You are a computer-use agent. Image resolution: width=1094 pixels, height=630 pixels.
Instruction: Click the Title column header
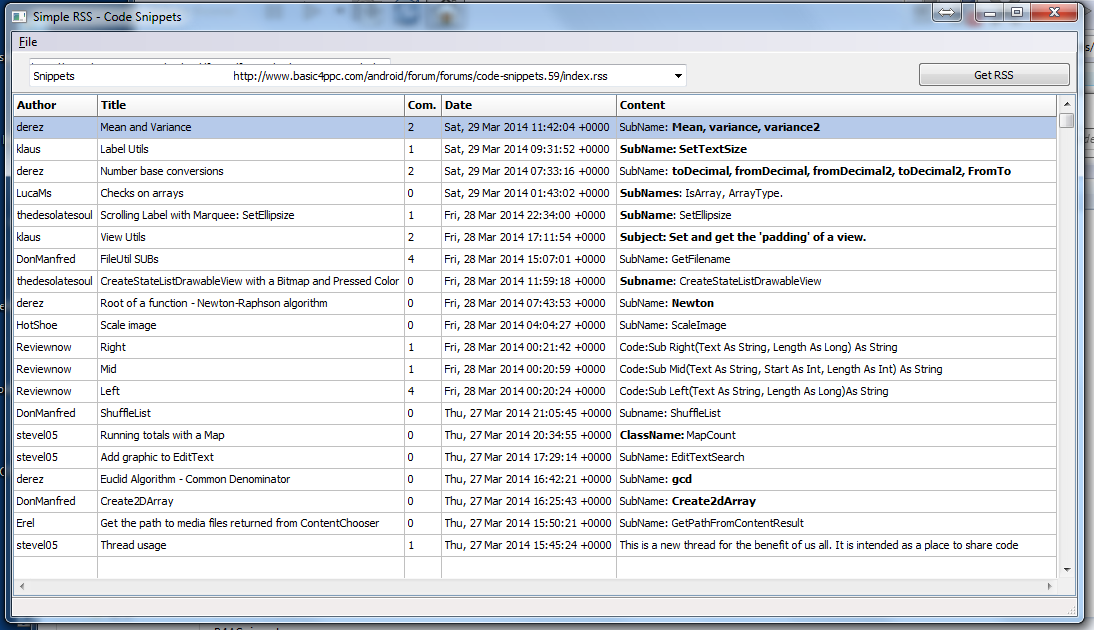click(x=250, y=105)
